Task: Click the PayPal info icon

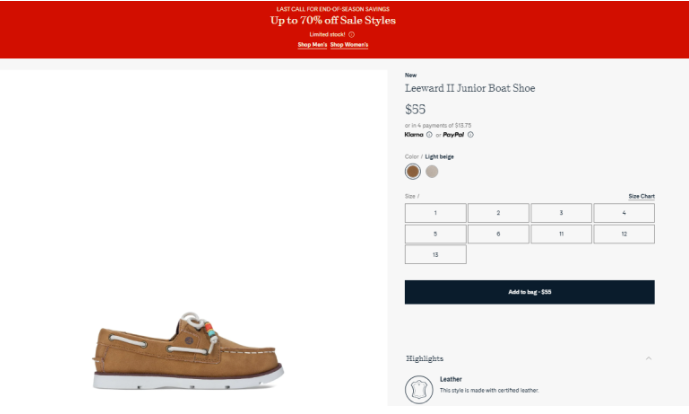Action: coord(470,134)
